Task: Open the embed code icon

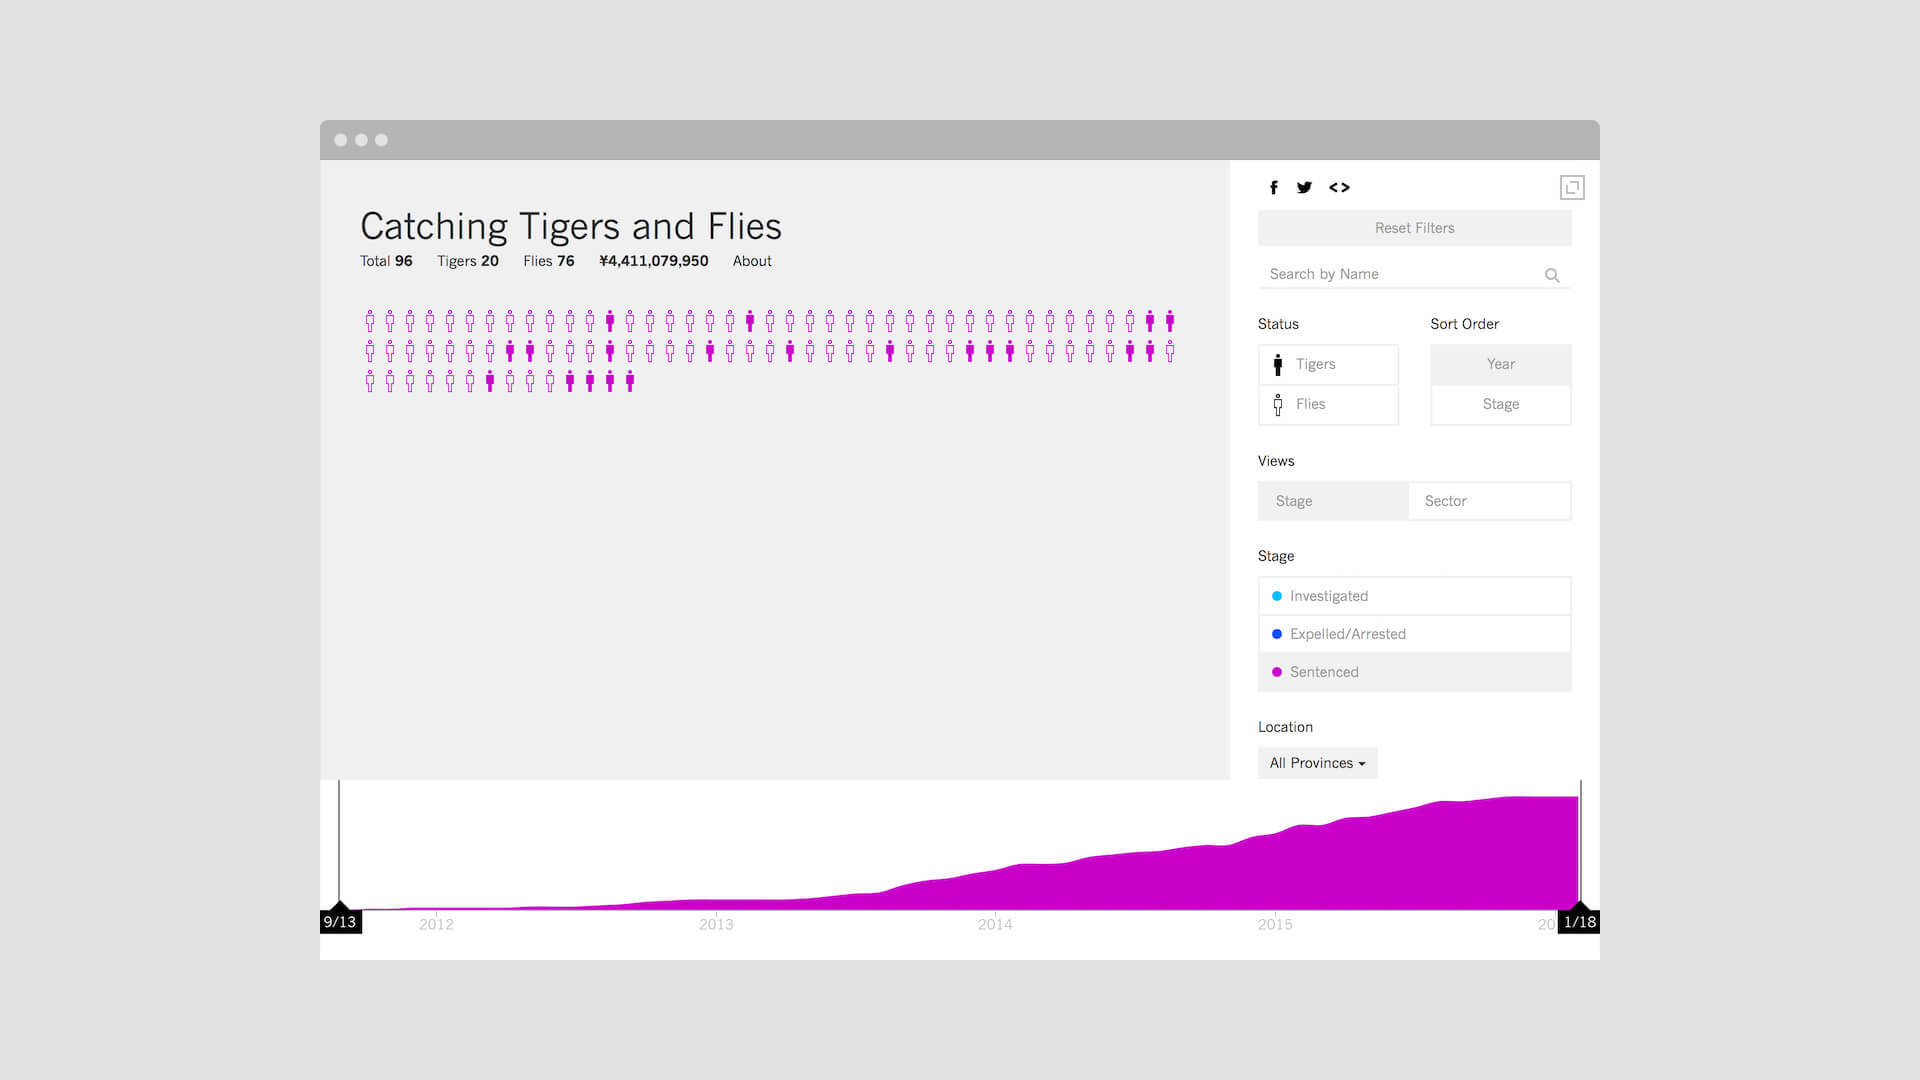Action: (1339, 188)
